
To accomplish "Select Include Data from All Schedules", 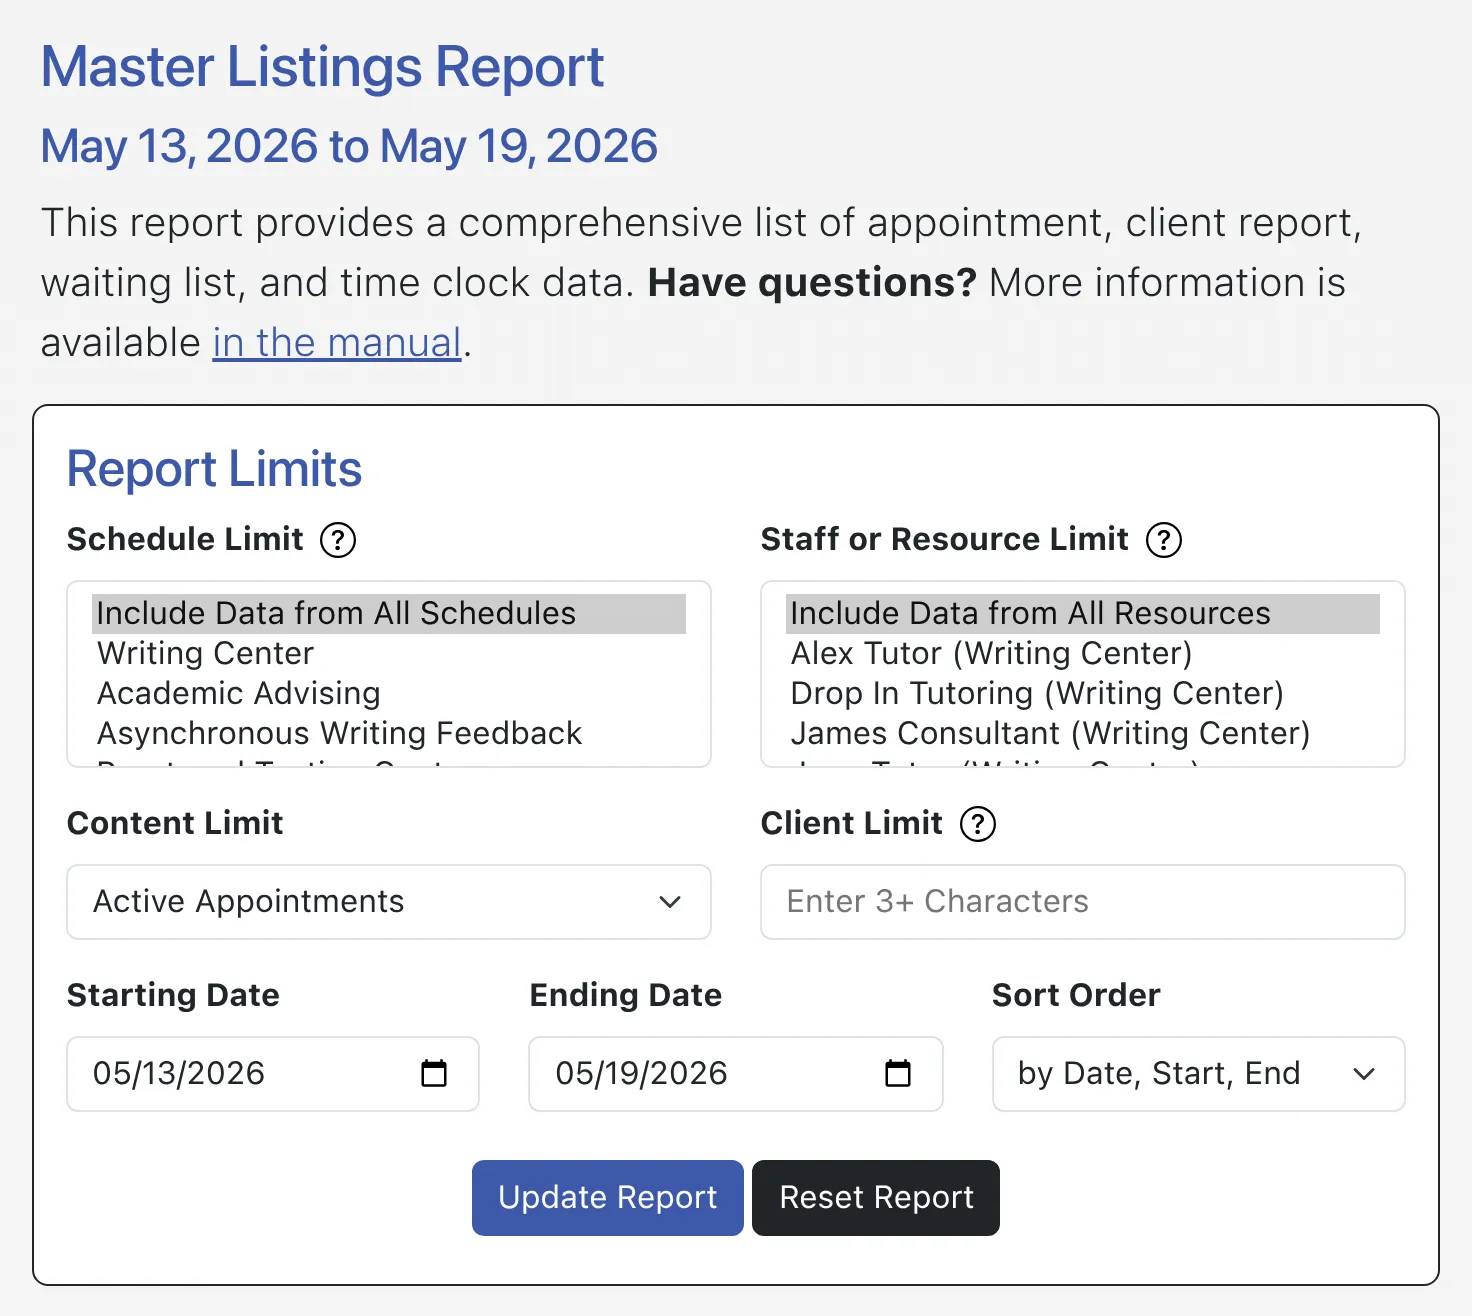I will coord(389,613).
